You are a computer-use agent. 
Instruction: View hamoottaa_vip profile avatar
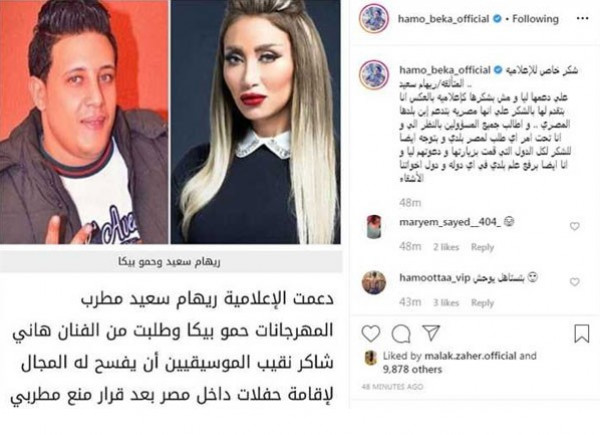pos(374,282)
